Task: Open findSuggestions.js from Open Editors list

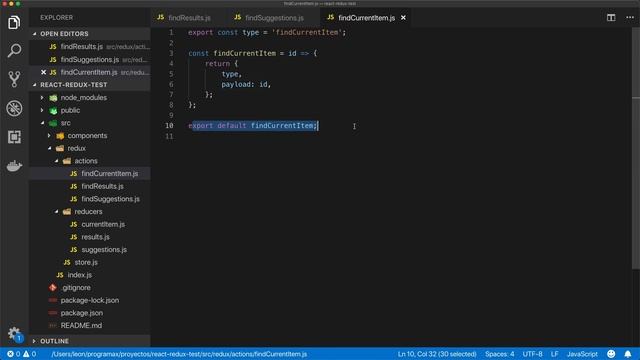Action: pos(90,60)
